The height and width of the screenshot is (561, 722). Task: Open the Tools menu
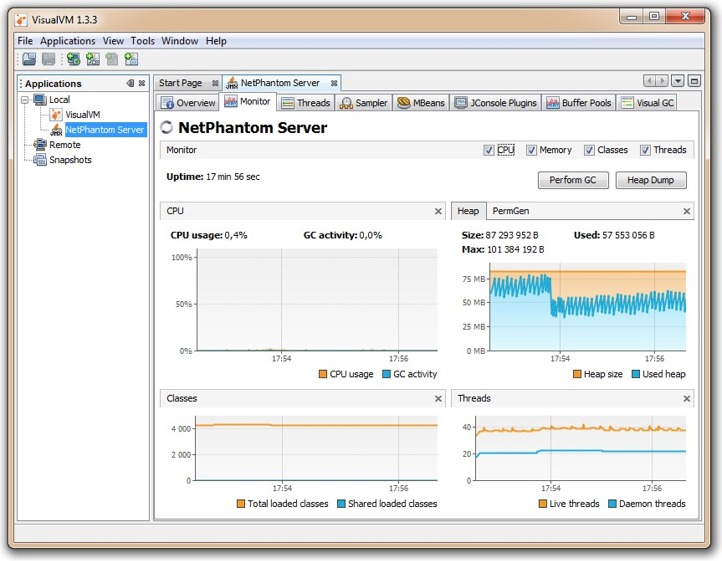[143, 41]
